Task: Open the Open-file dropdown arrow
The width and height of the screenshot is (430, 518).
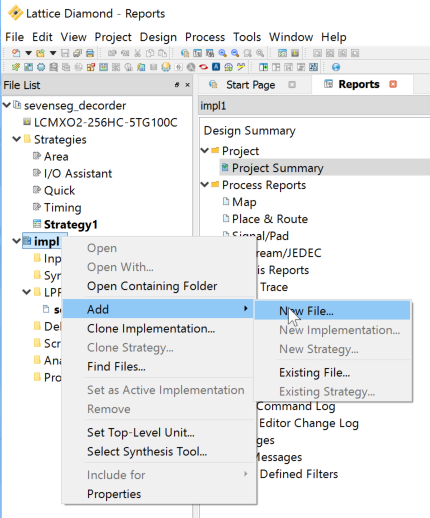Action: (53, 53)
